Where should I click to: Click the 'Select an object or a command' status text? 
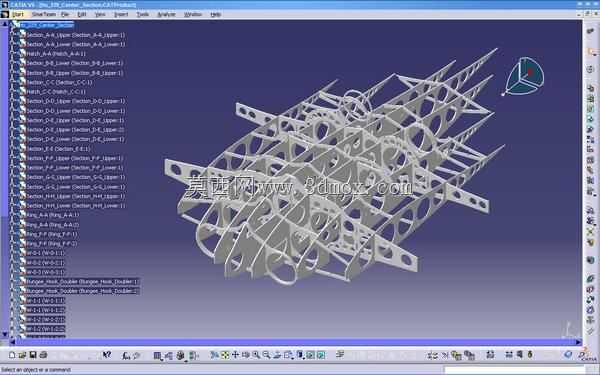(x=36, y=370)
